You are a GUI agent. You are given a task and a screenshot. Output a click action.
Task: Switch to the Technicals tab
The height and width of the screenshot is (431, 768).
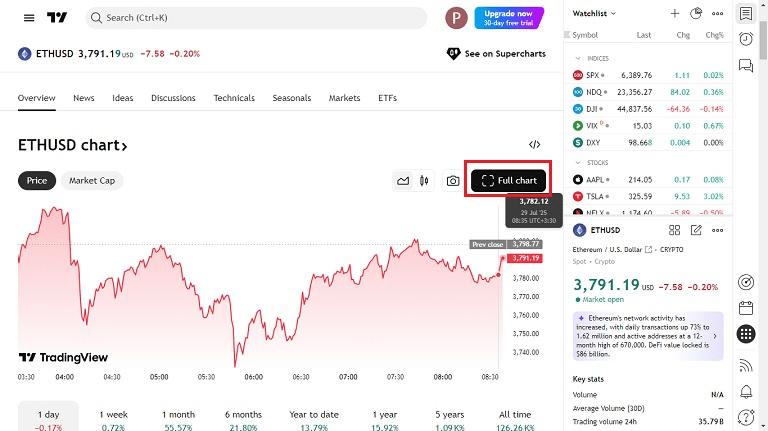tap(234, 98)
